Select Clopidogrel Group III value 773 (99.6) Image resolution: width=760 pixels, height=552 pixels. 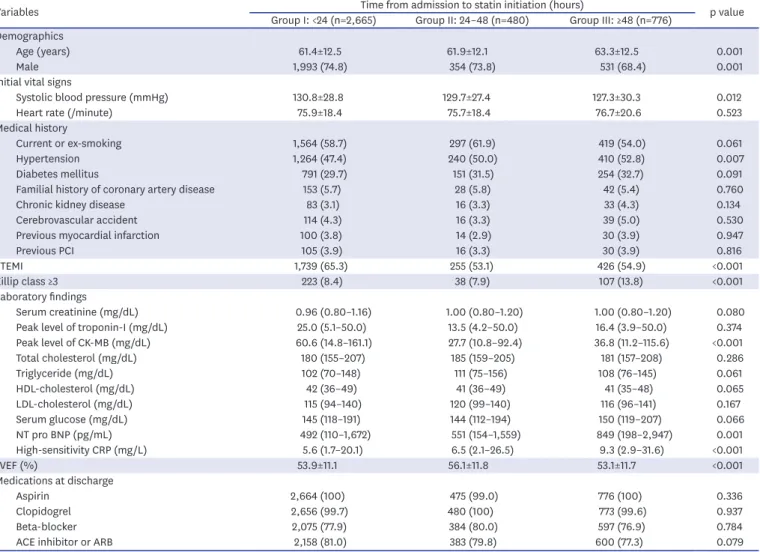point(622,512)
